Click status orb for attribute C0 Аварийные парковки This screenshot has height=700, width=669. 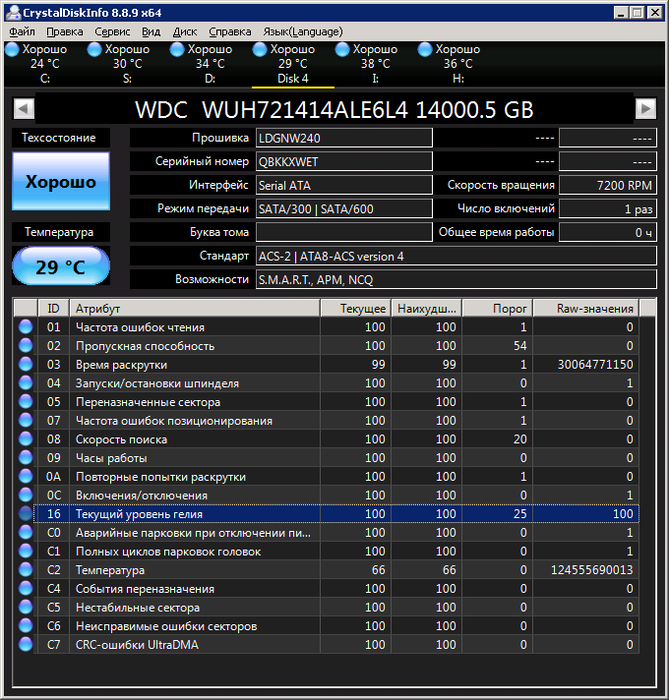(25, 533)
